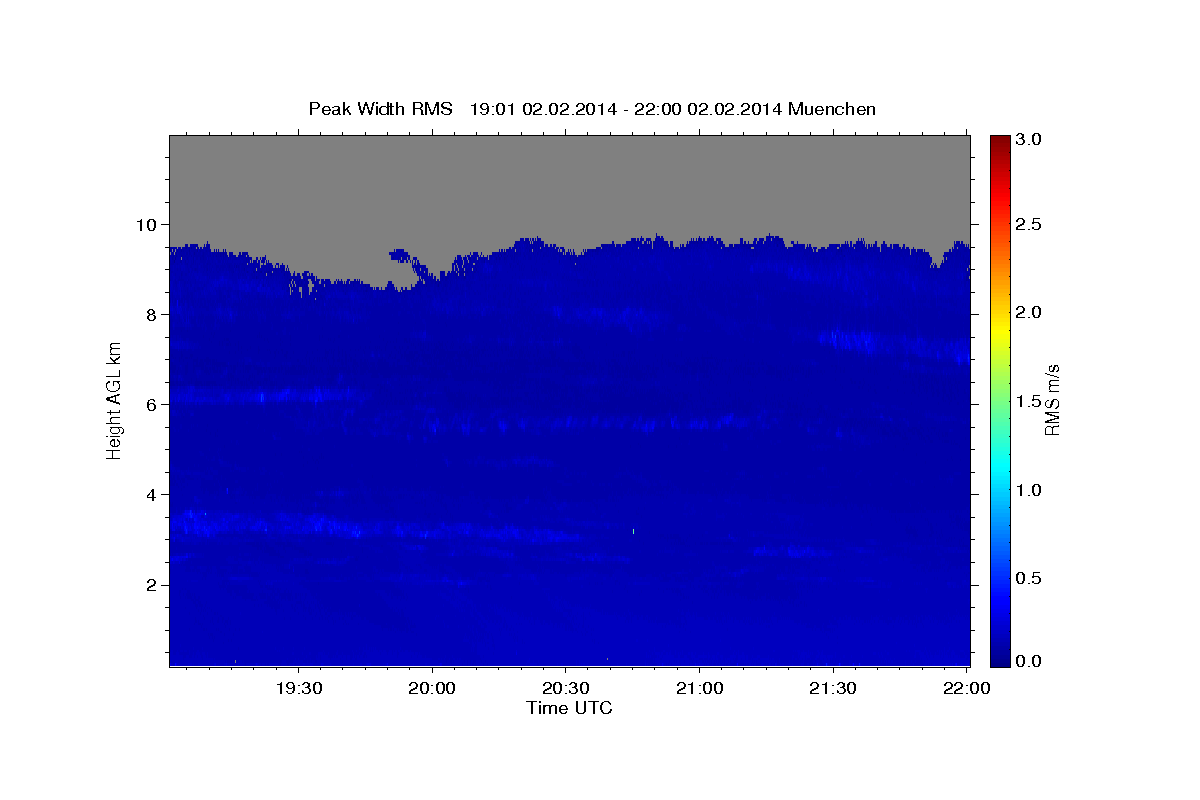Select the 20:00 time tick label
Image resolution: width=1200 pixels, height=800 pixels.
(432, 689)
